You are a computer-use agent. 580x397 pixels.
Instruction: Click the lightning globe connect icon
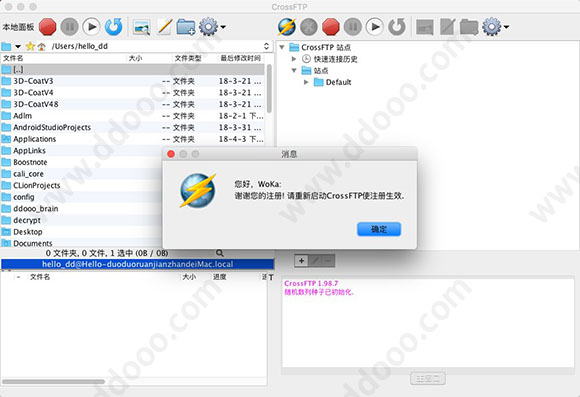pyautogui.click(x=287, y=27)
